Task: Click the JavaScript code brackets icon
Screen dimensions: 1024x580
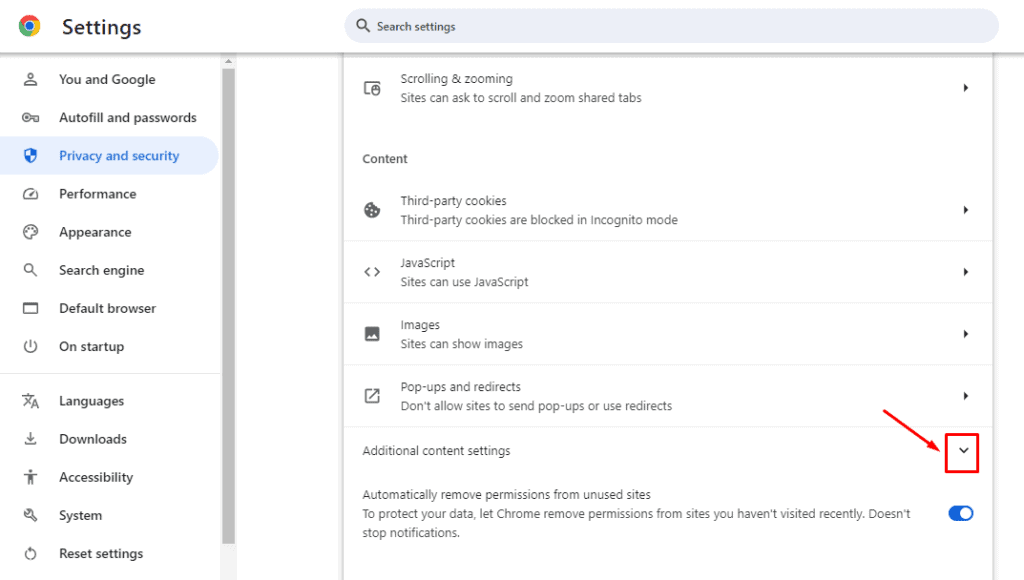Action: coord(372,272)
